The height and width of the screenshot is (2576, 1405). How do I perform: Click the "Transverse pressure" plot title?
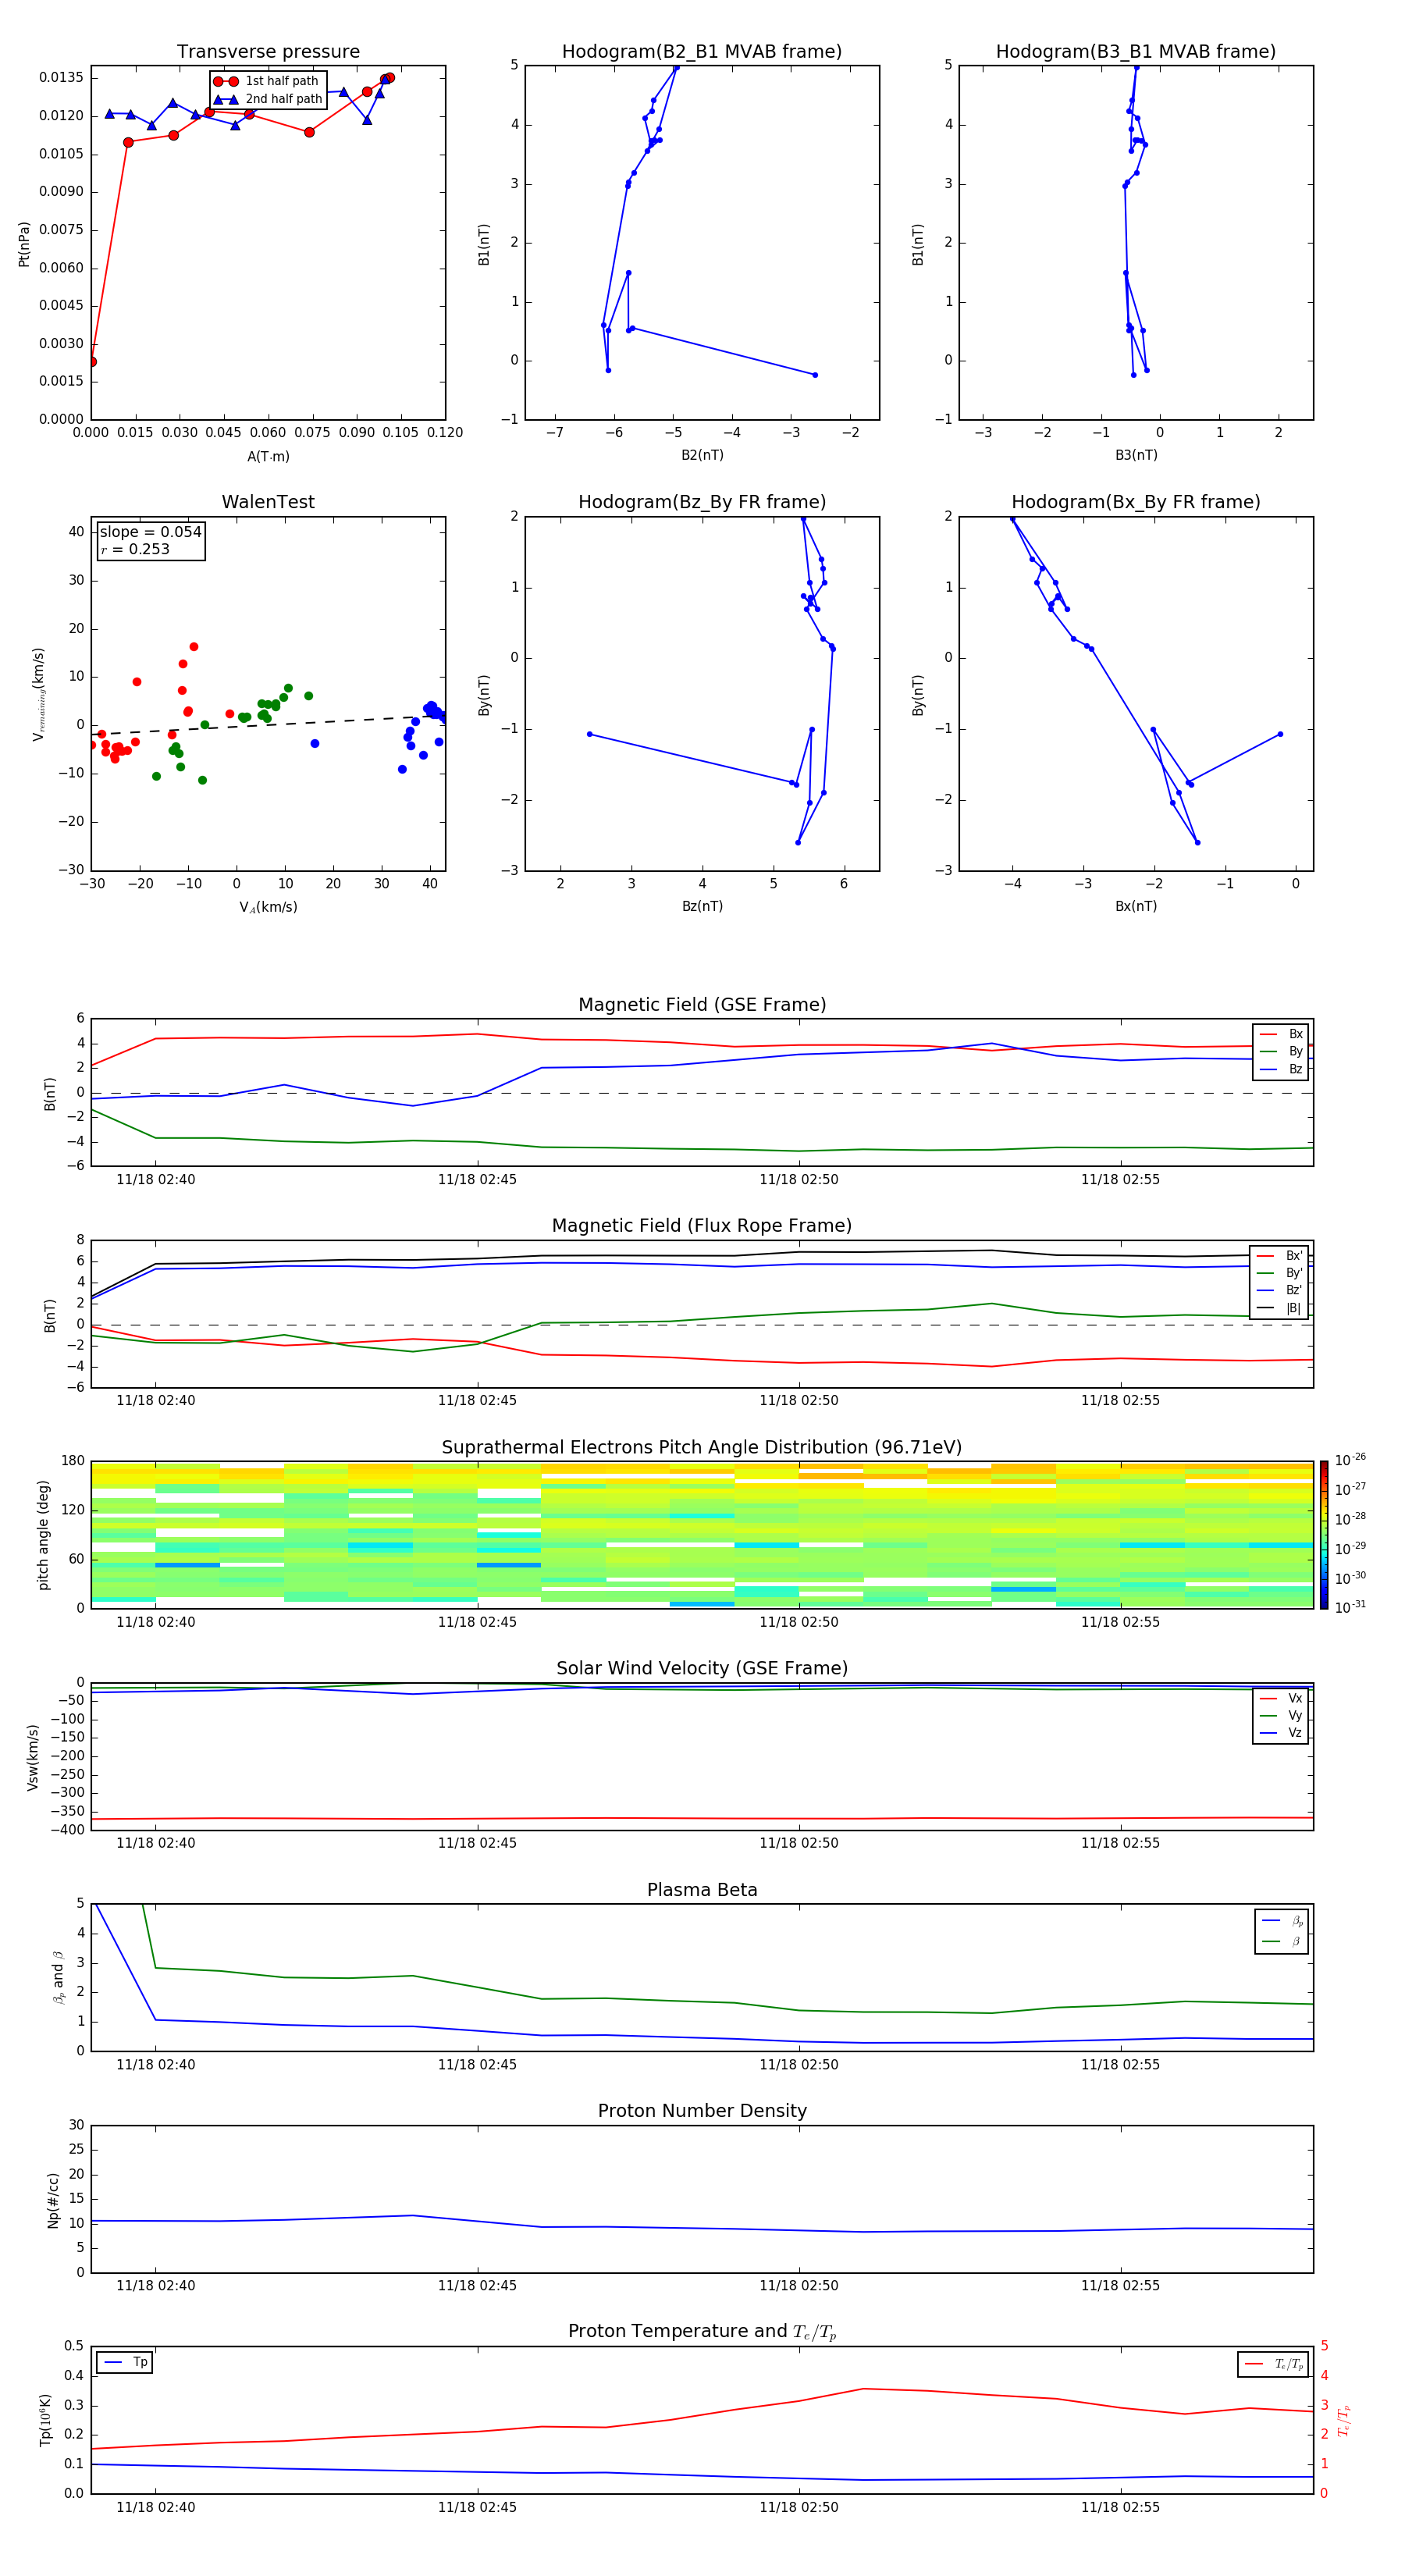268,52
